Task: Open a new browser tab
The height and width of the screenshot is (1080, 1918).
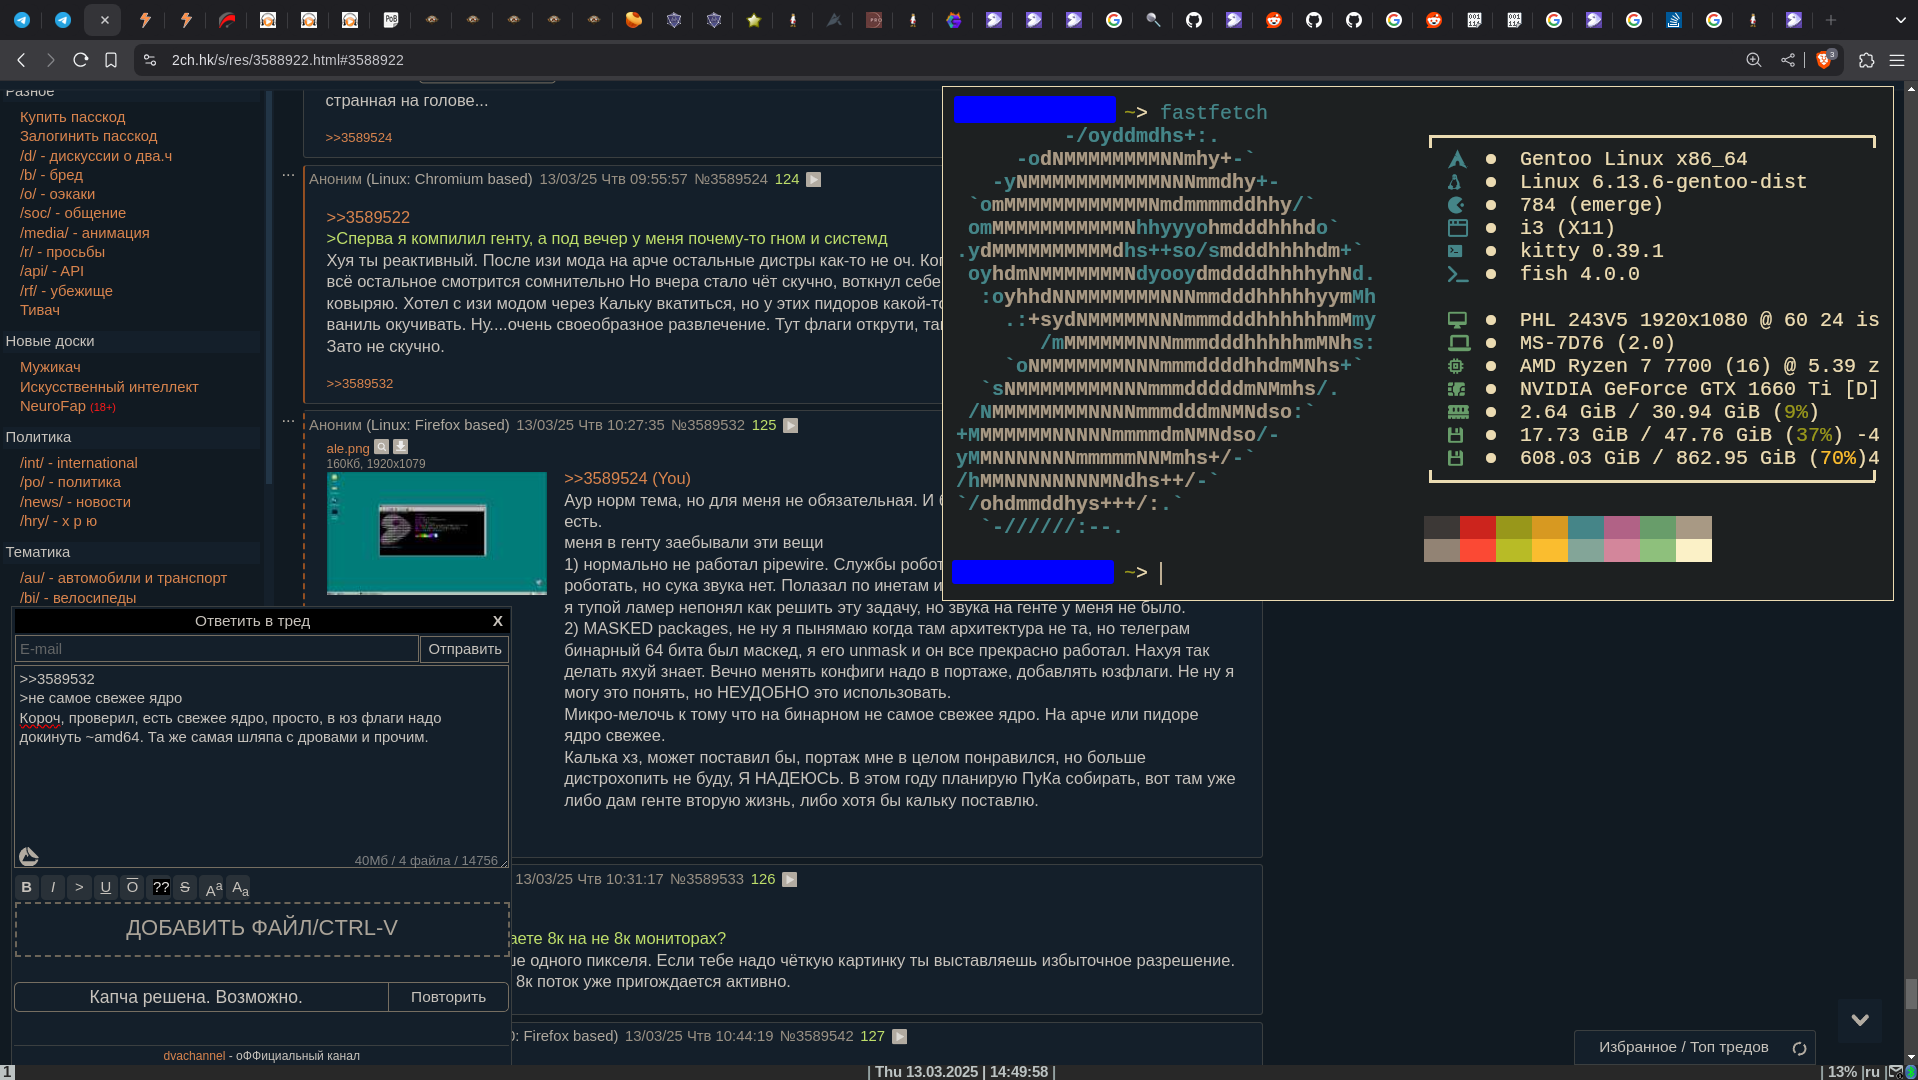Action: click(1831, 20)
